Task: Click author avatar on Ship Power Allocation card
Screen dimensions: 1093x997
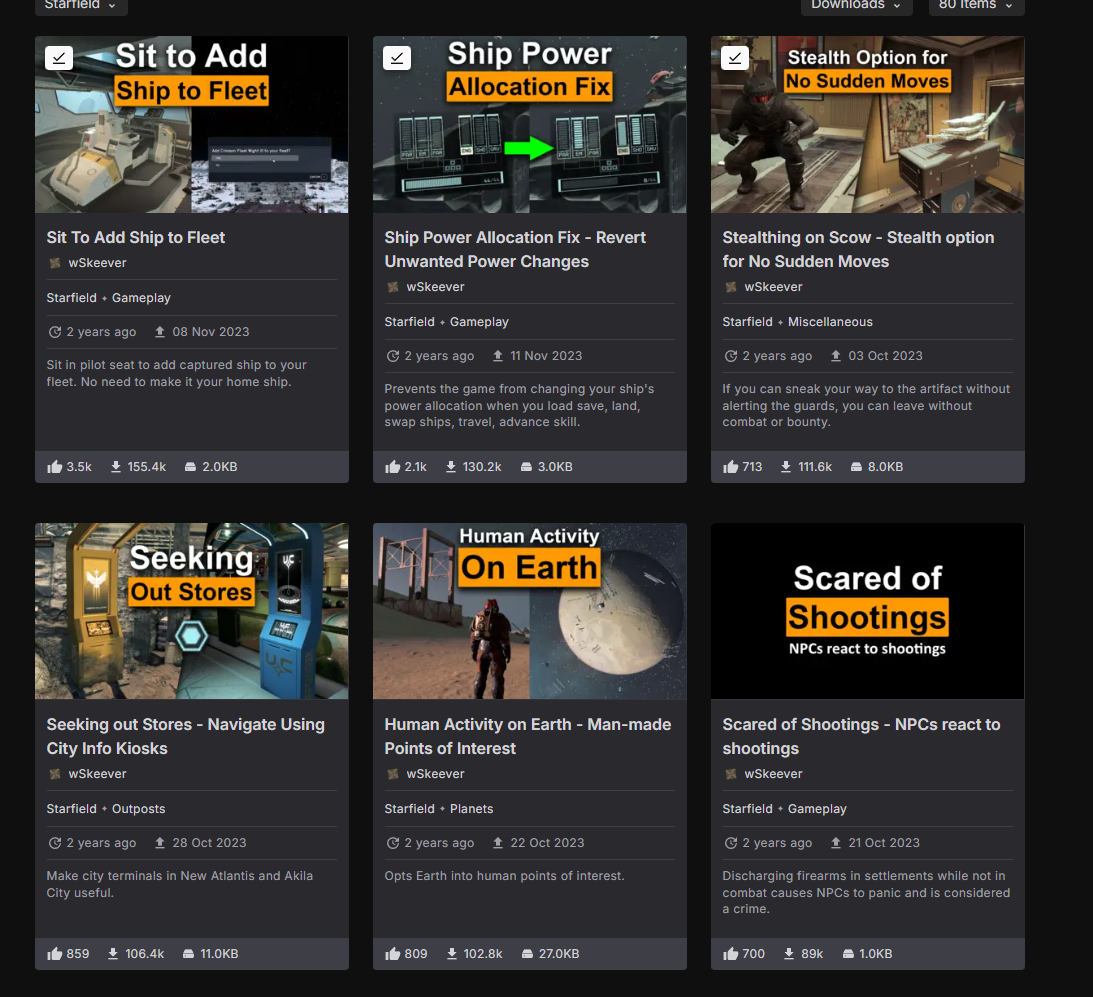Action: [393, 287]
